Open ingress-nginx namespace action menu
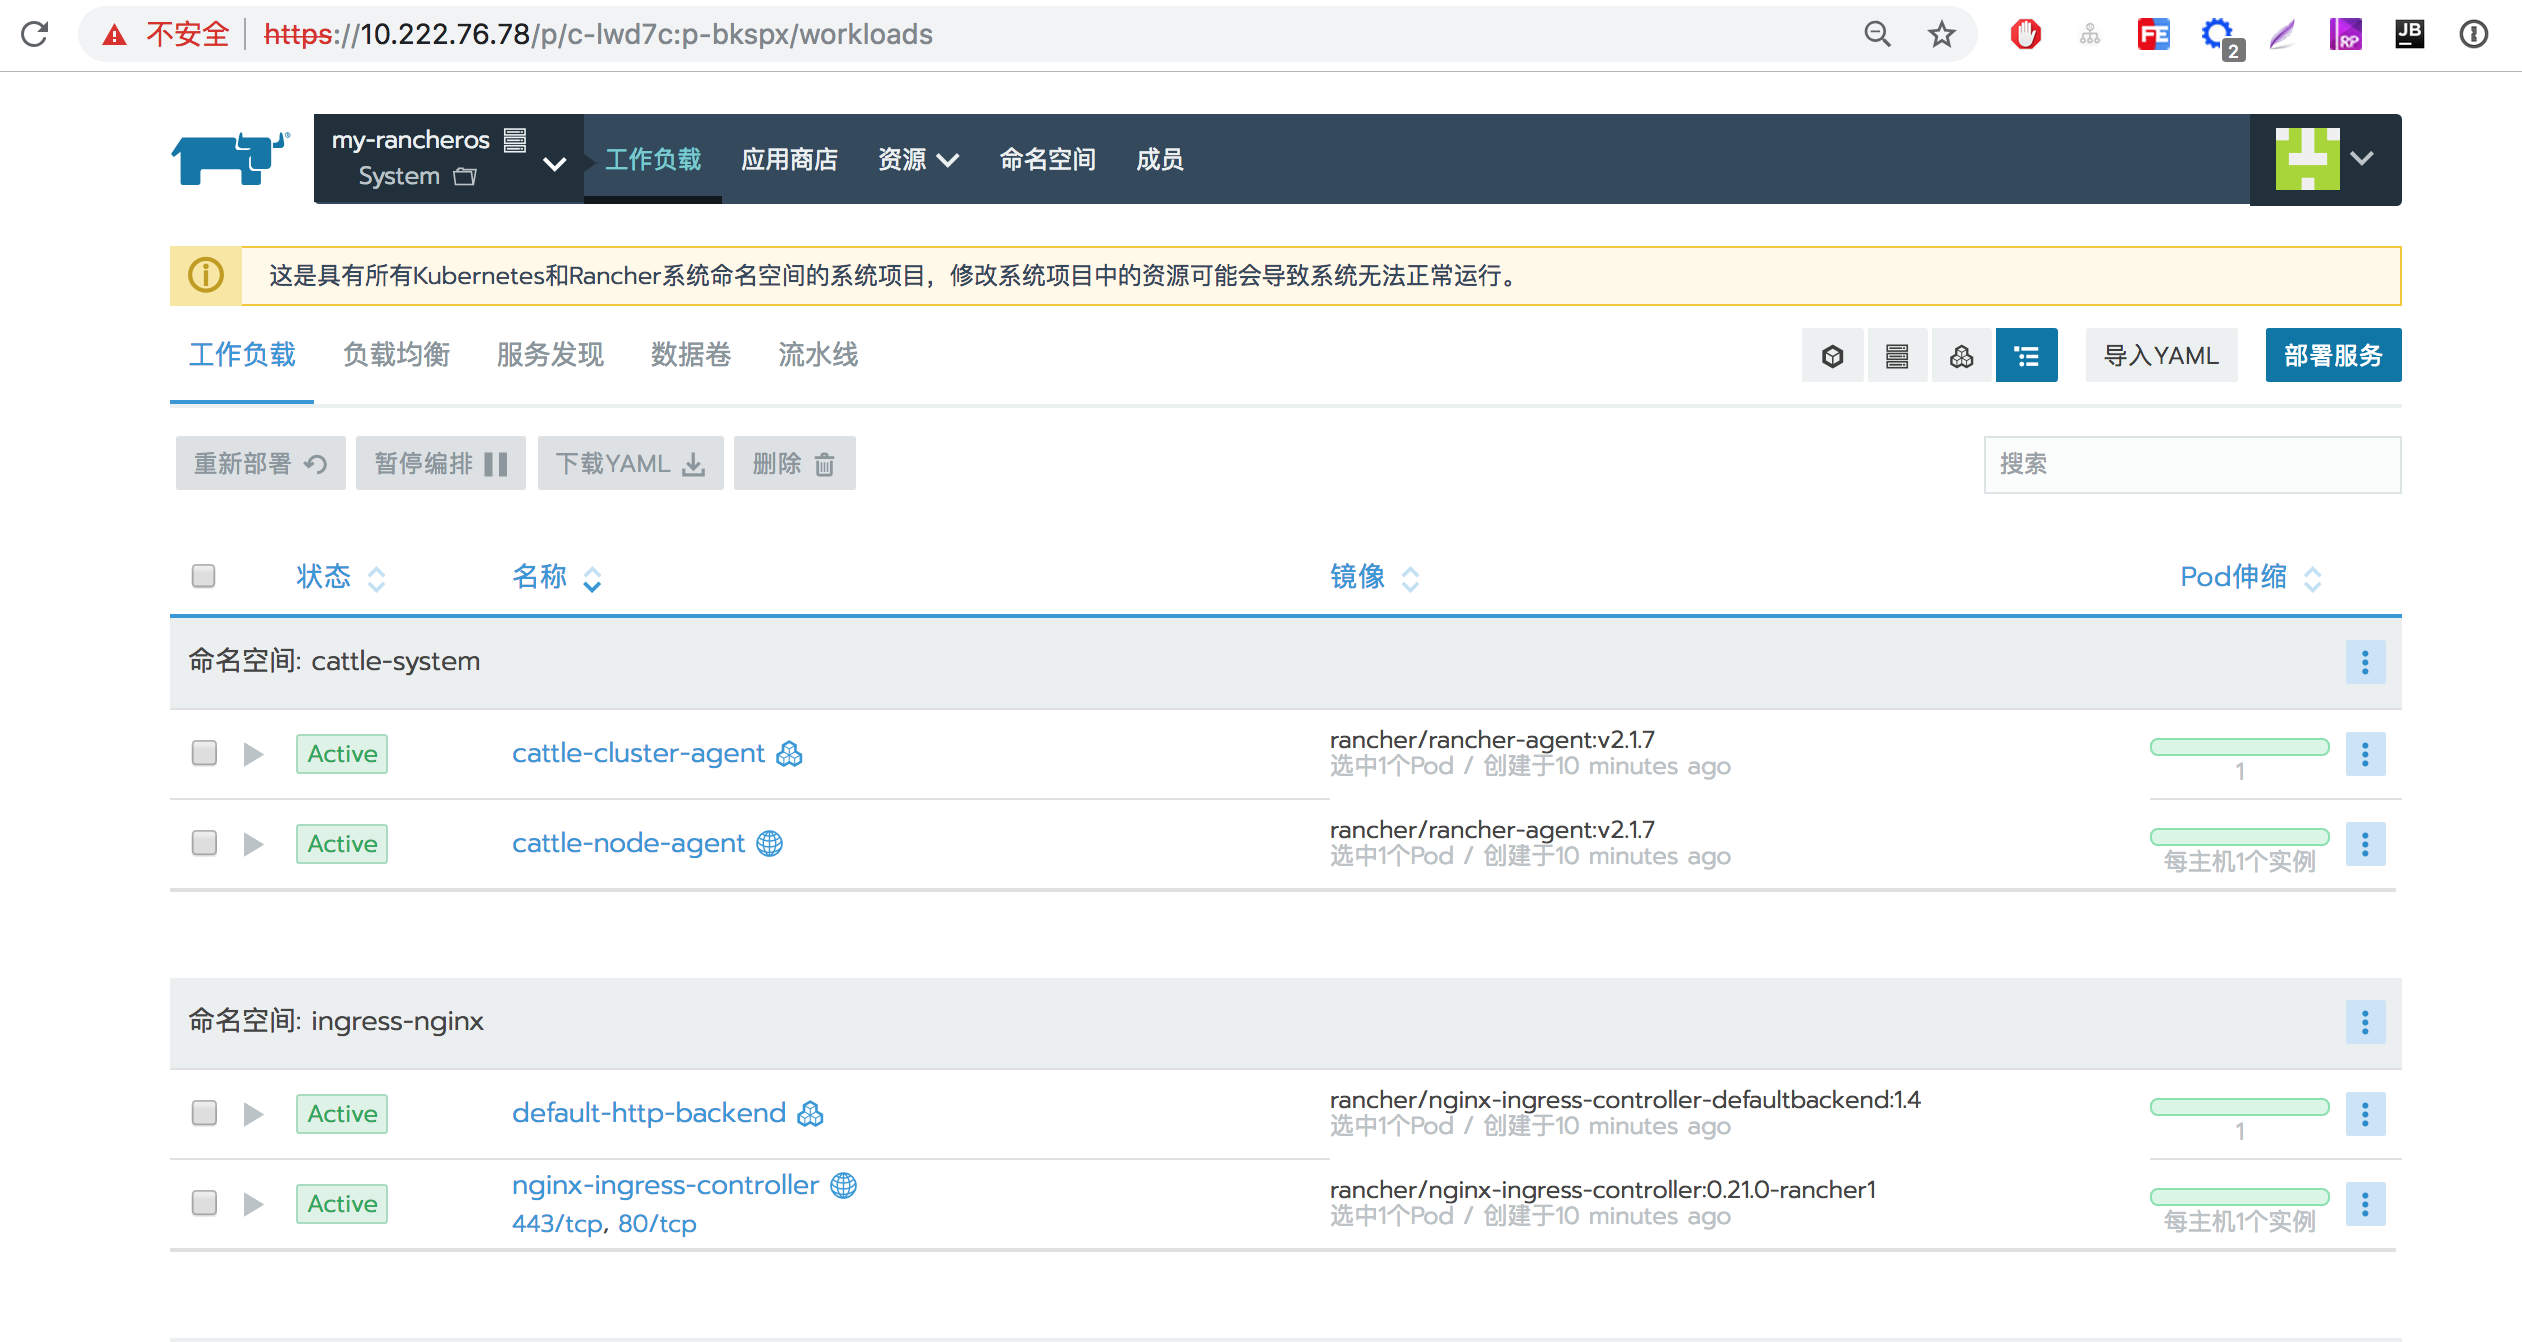 pos(2365,1022)
